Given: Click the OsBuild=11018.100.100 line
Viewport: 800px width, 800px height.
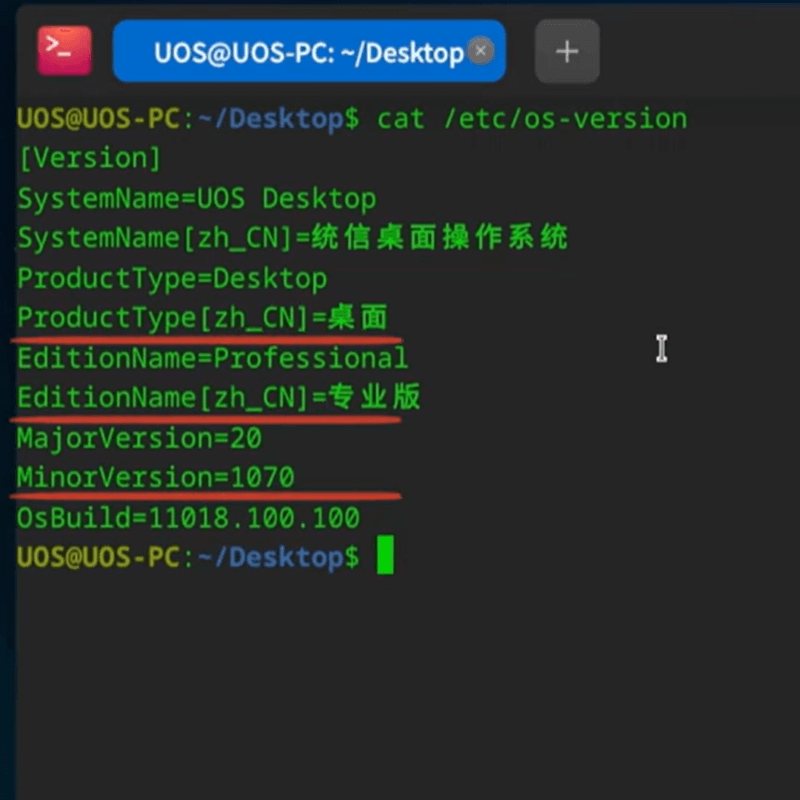Looking at the screenshot, I should click(188, 518).
